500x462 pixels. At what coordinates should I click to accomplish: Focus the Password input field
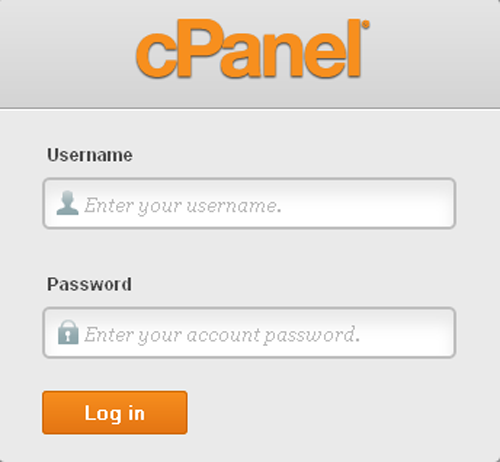point(249,333)
